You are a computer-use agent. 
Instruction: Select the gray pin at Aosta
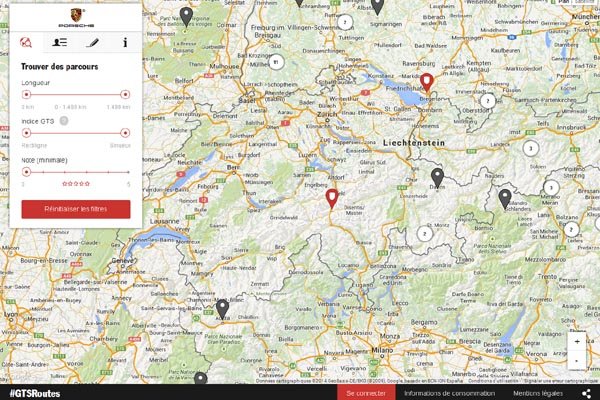coord(222,309)
